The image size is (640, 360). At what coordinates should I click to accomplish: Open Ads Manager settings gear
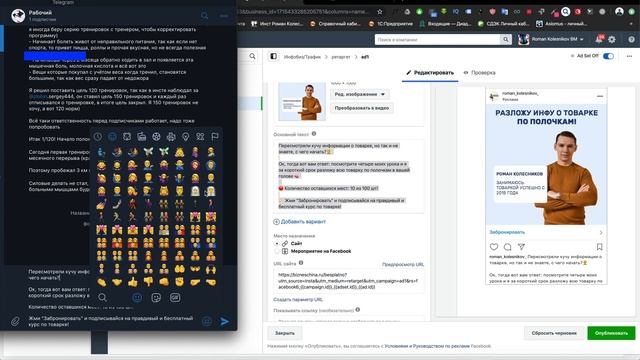612,40
